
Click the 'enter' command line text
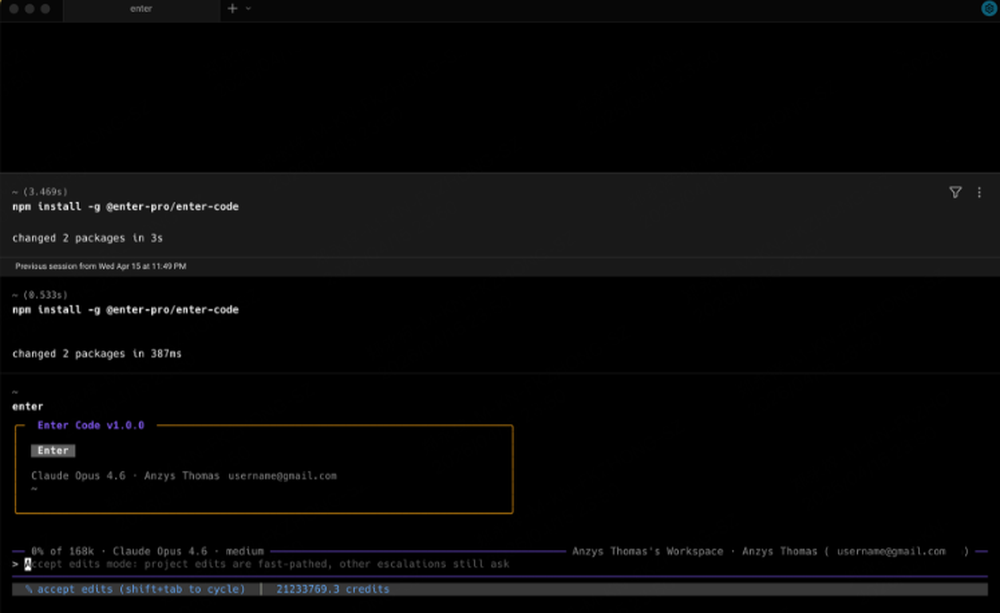coord(27,406)
